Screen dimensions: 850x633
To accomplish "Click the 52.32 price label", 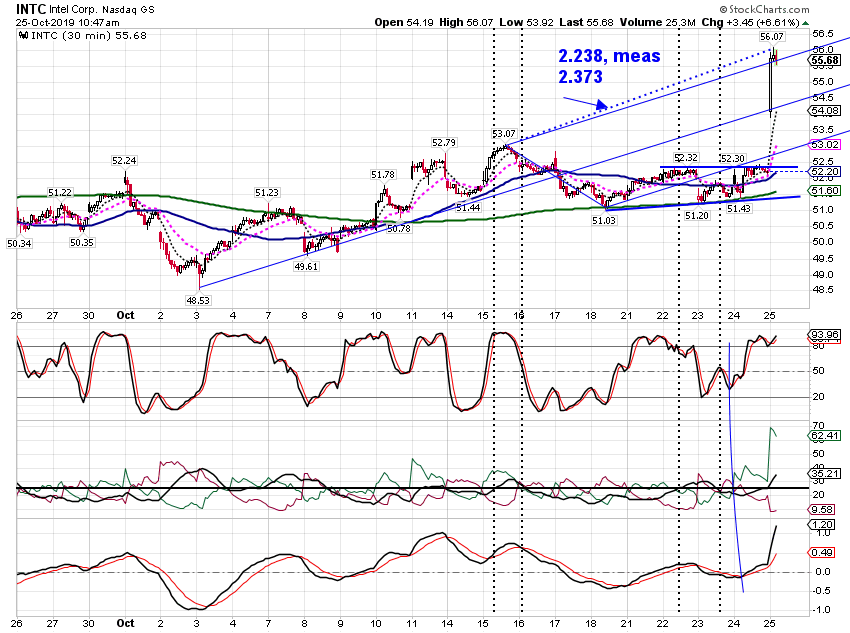I will click(686, 158).
